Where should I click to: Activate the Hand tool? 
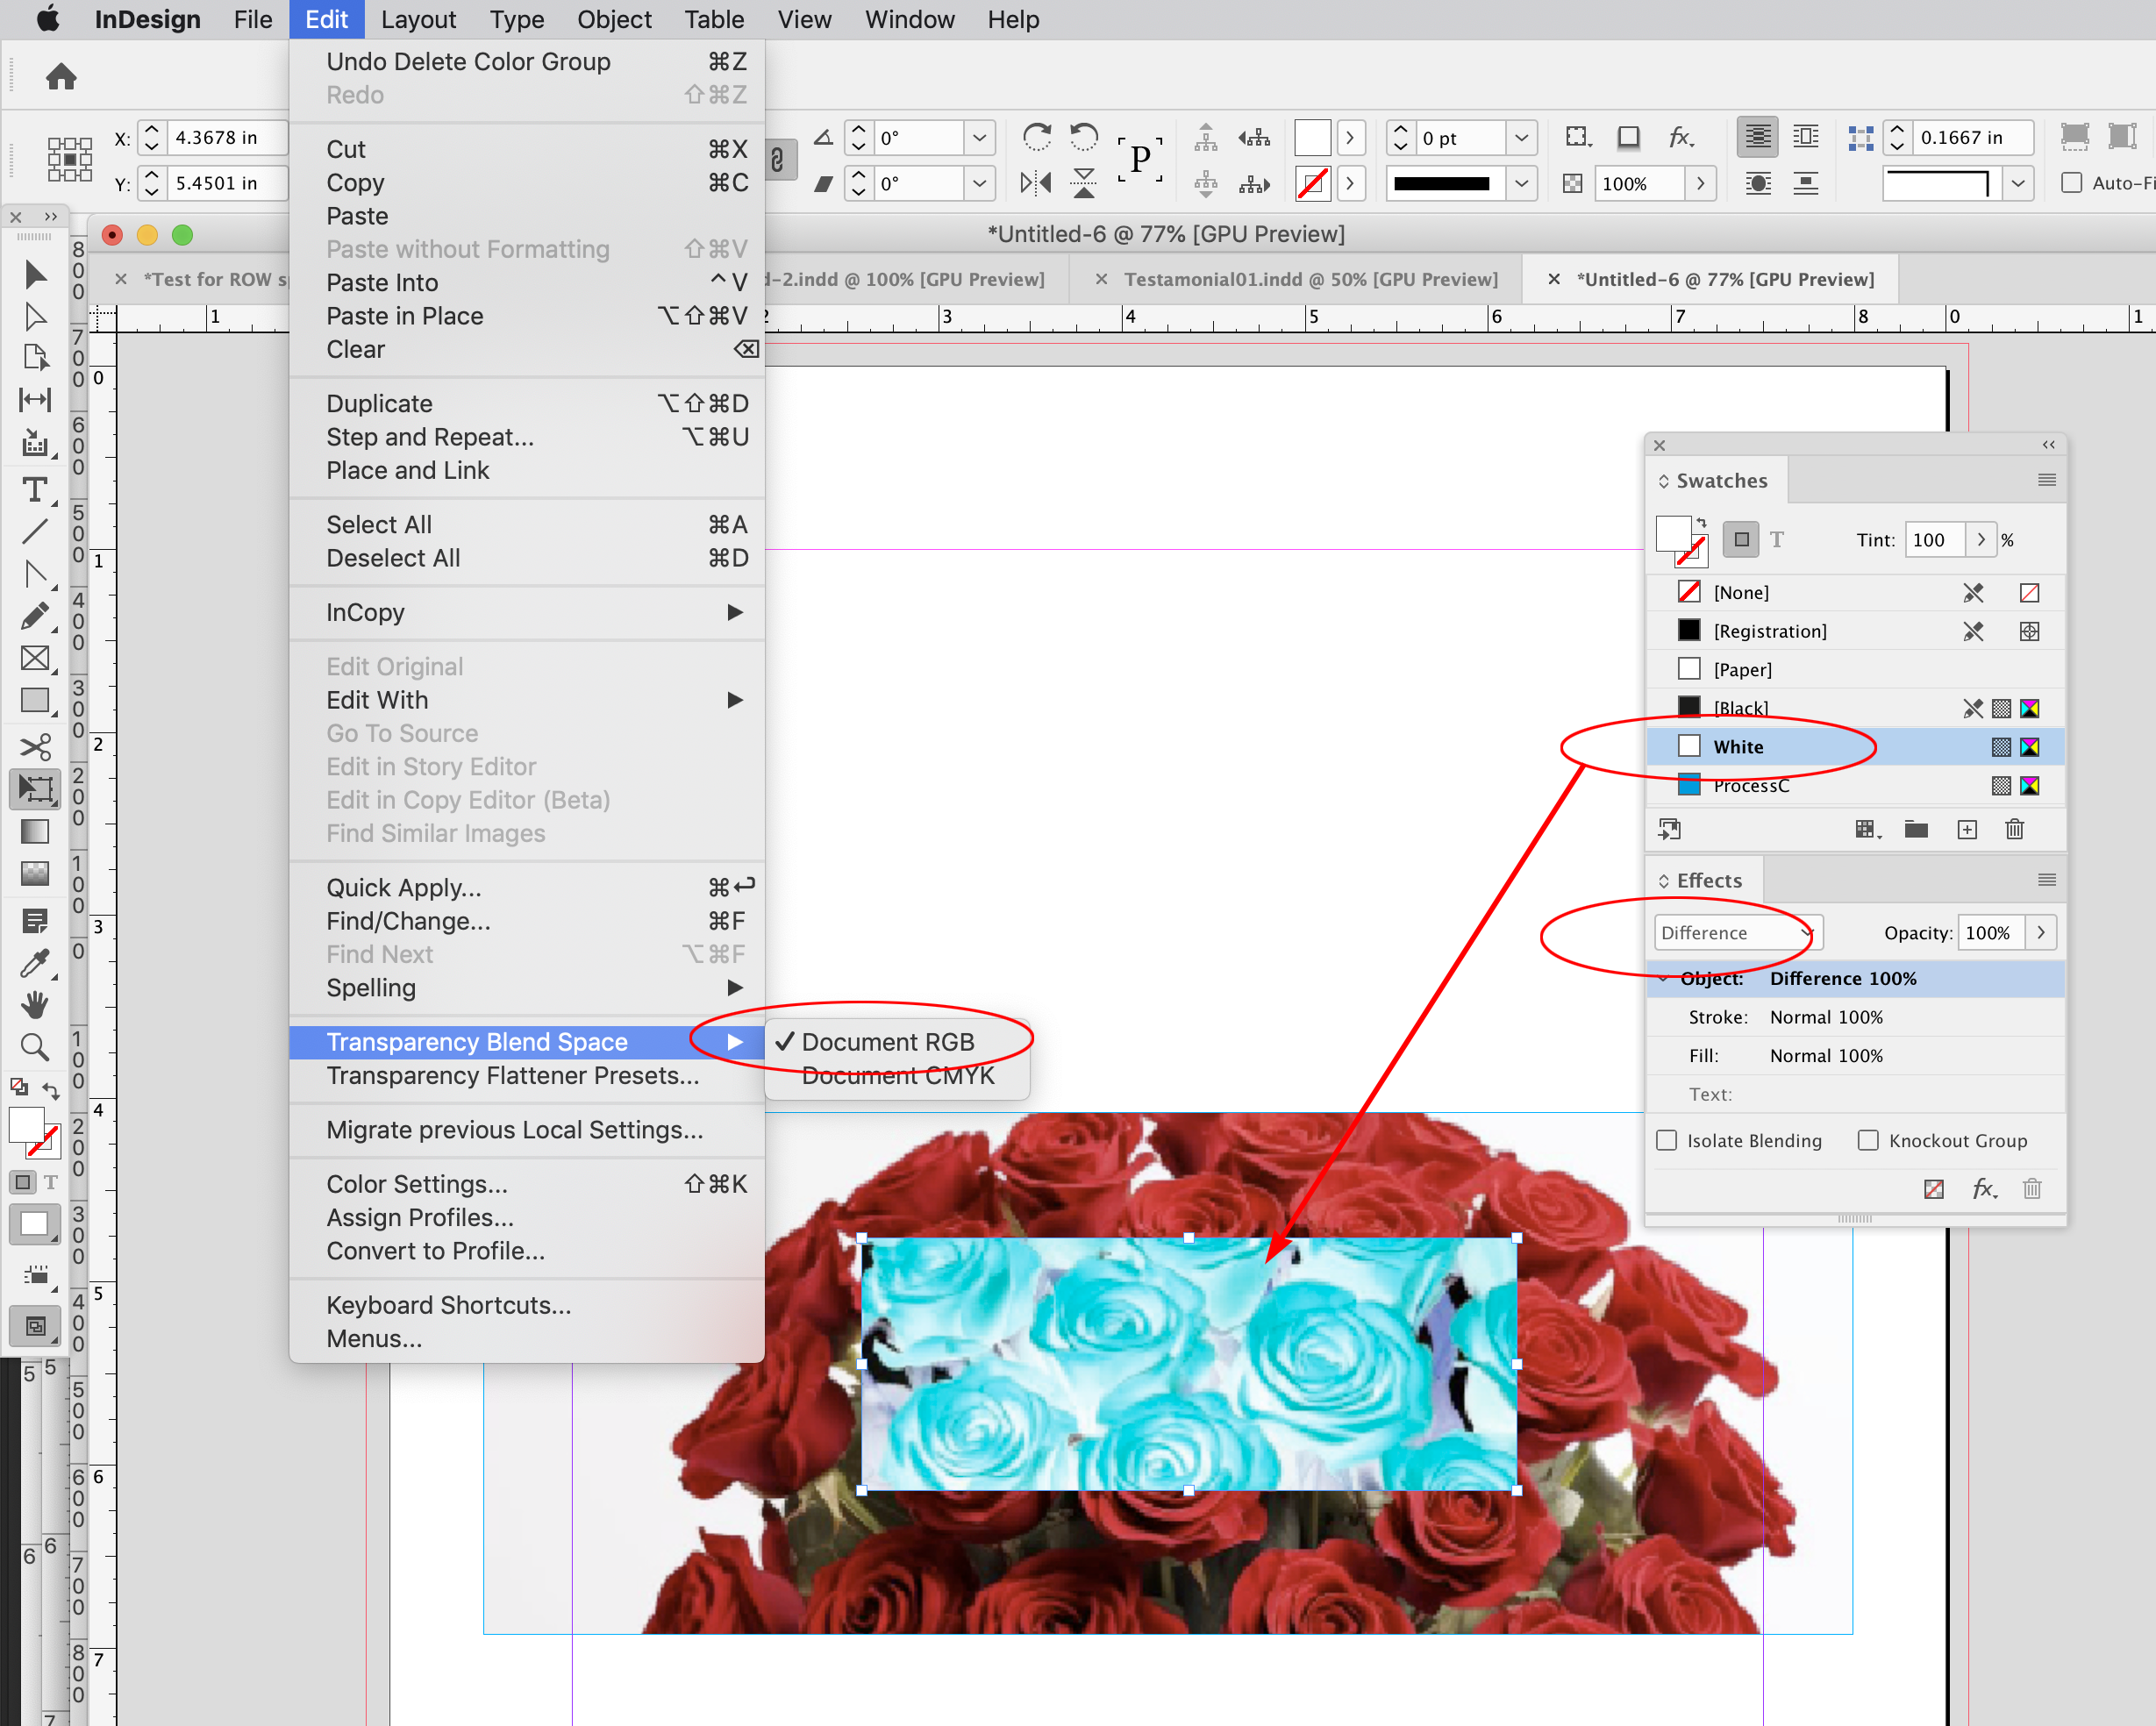(x=36, y=1005)
